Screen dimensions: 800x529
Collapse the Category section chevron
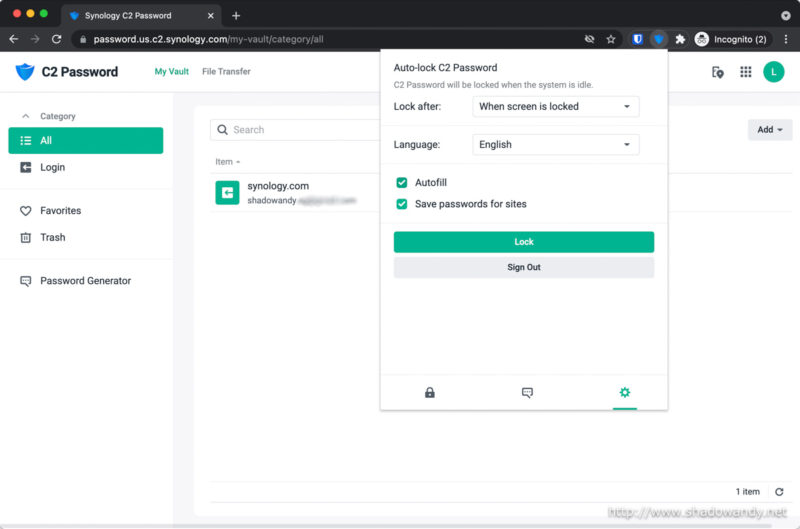(x=25, y=116)
